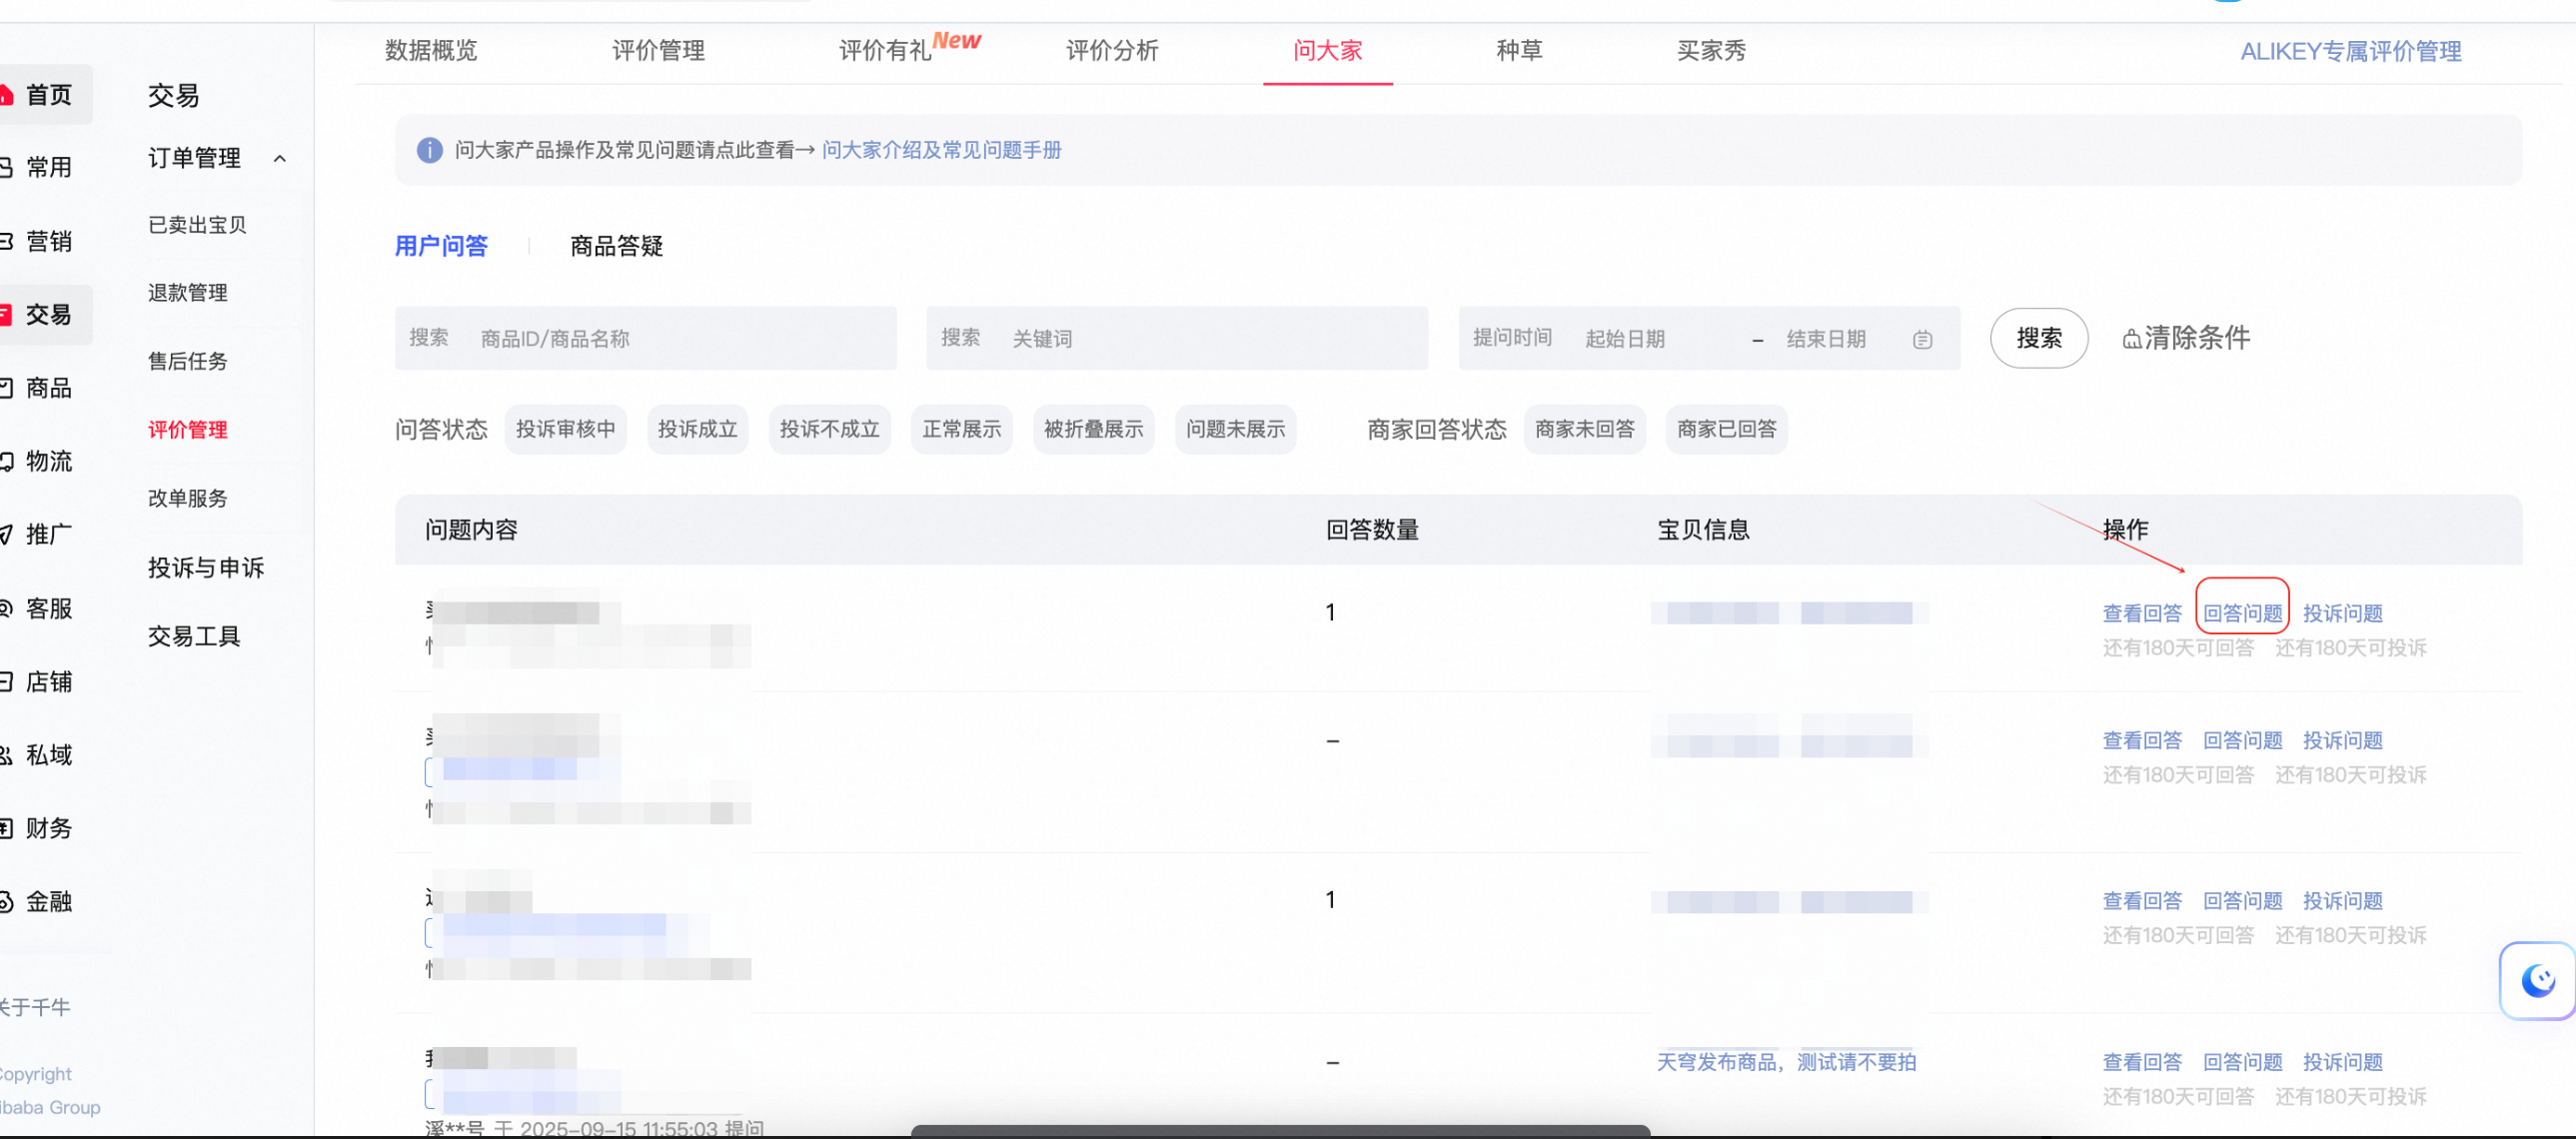Open the 营销 sidebar section

pyautogui.click(x=38, y=241)
